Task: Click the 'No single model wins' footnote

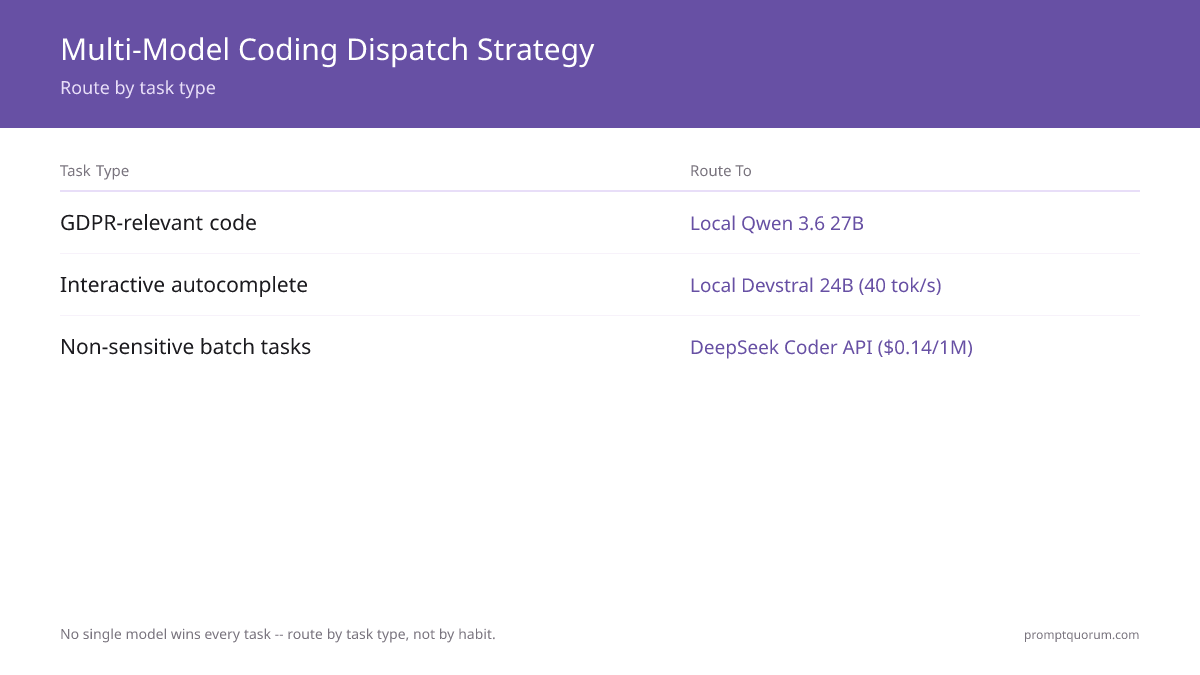Action: point(278,634)
